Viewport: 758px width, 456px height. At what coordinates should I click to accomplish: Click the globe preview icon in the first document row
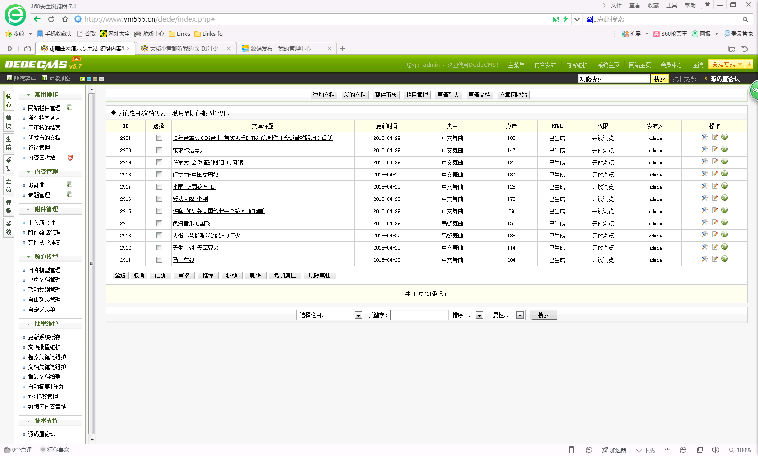pos(725,137)
